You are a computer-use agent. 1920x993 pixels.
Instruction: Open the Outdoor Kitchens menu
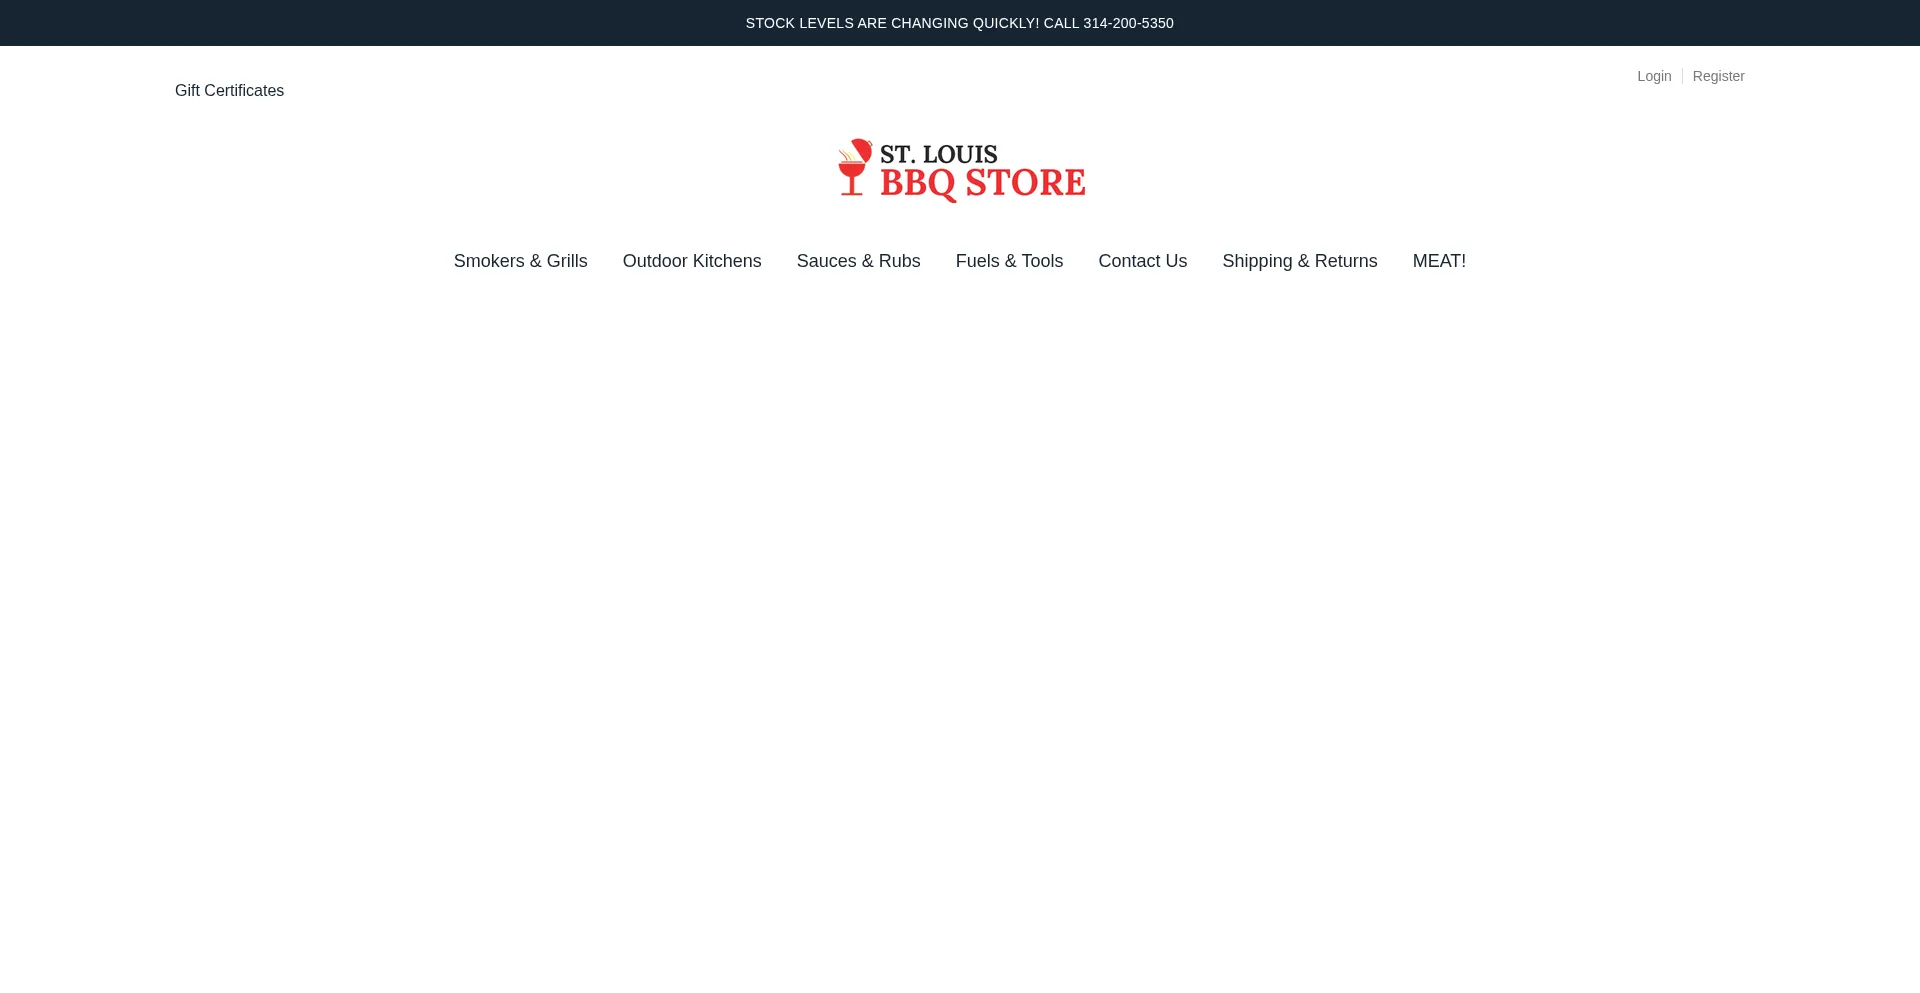(692, 261)
